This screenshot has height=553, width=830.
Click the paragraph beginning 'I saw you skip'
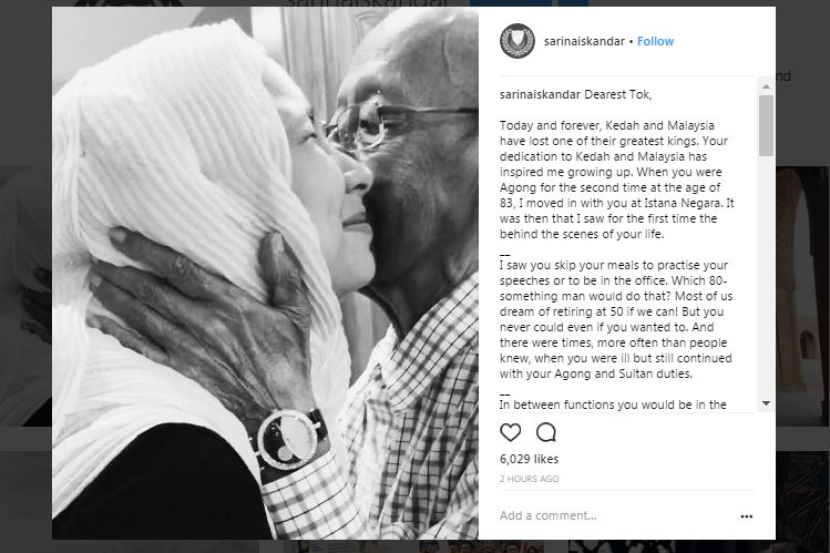pos(616,320)
